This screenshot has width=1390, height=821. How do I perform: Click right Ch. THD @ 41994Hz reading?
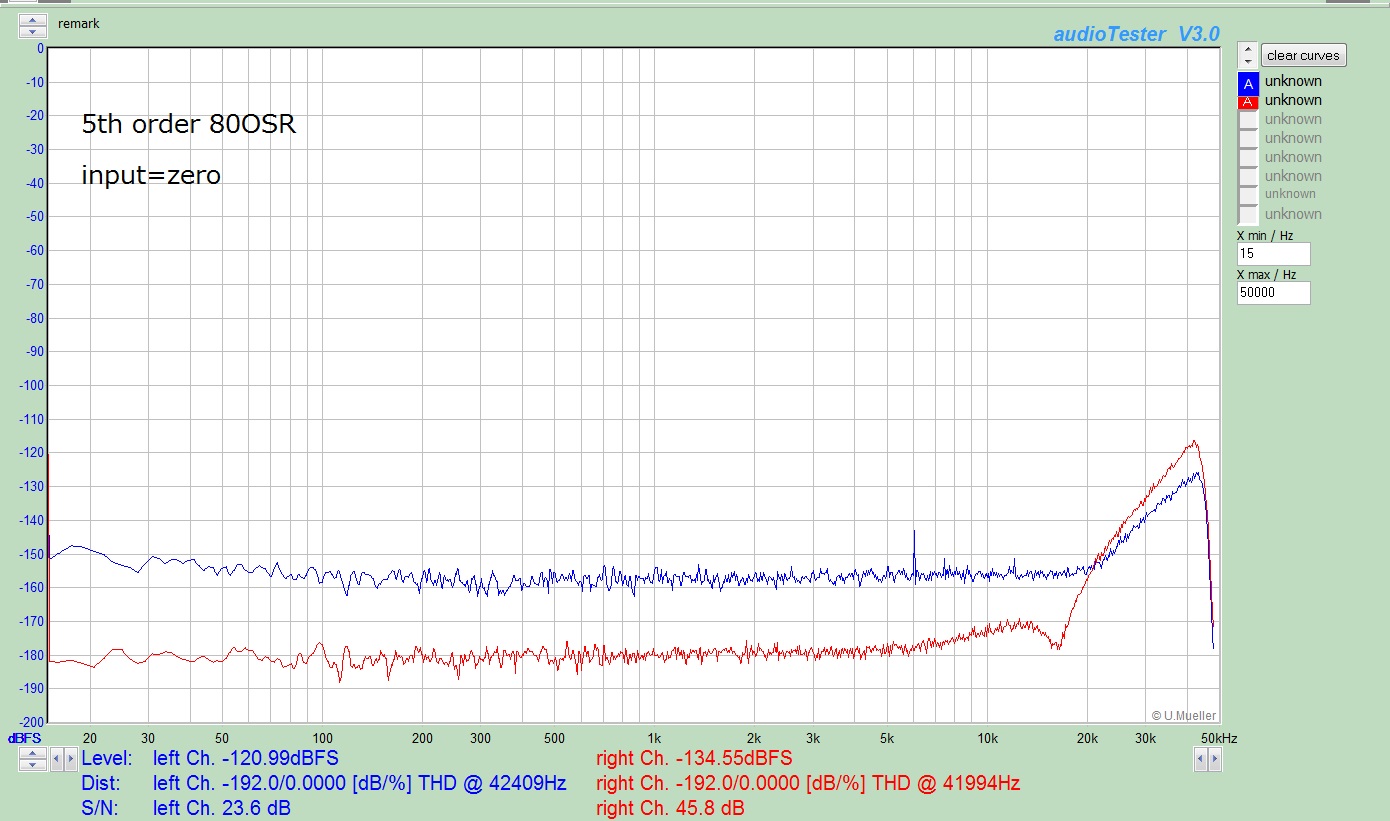pyautogui.click(x=808, y=783)
